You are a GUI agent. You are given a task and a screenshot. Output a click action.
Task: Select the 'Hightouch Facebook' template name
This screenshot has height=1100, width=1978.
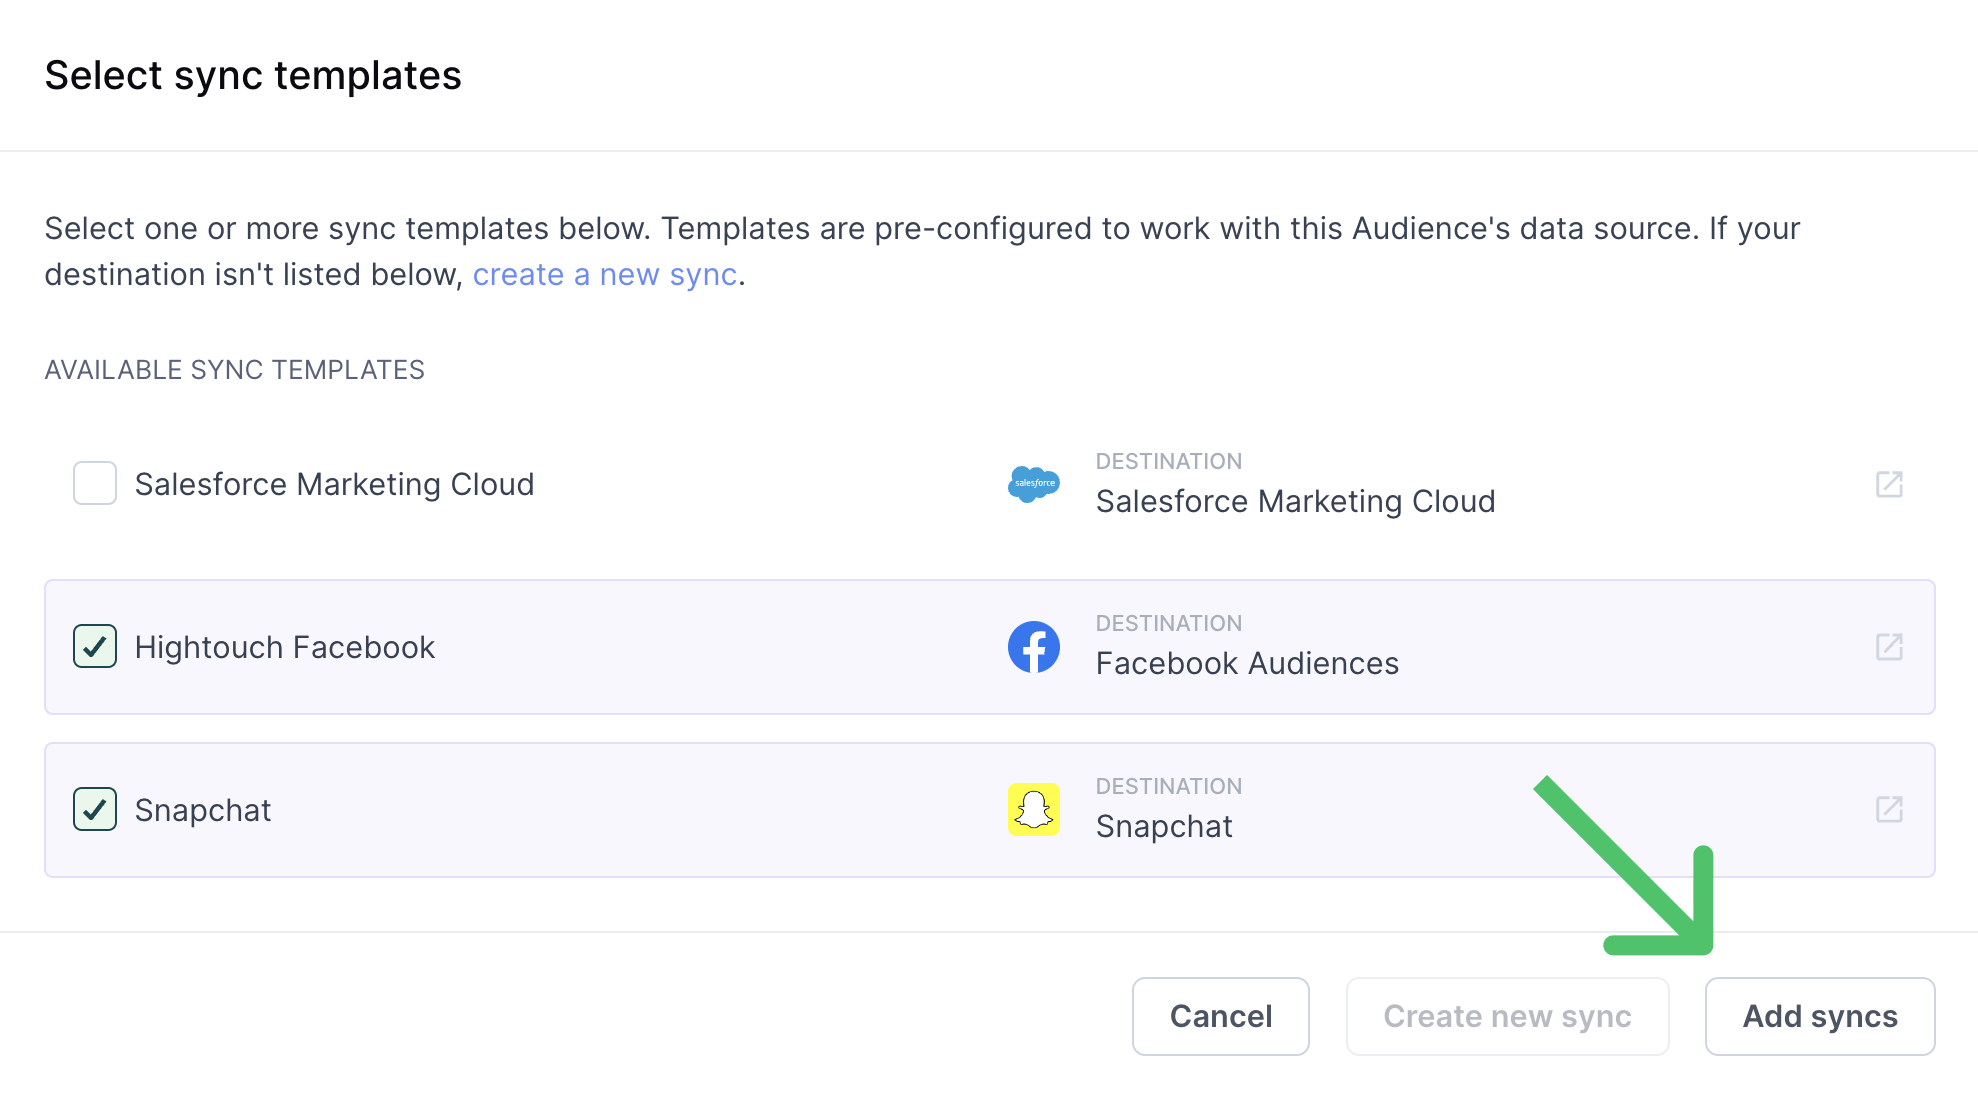[x=285, y=647]
